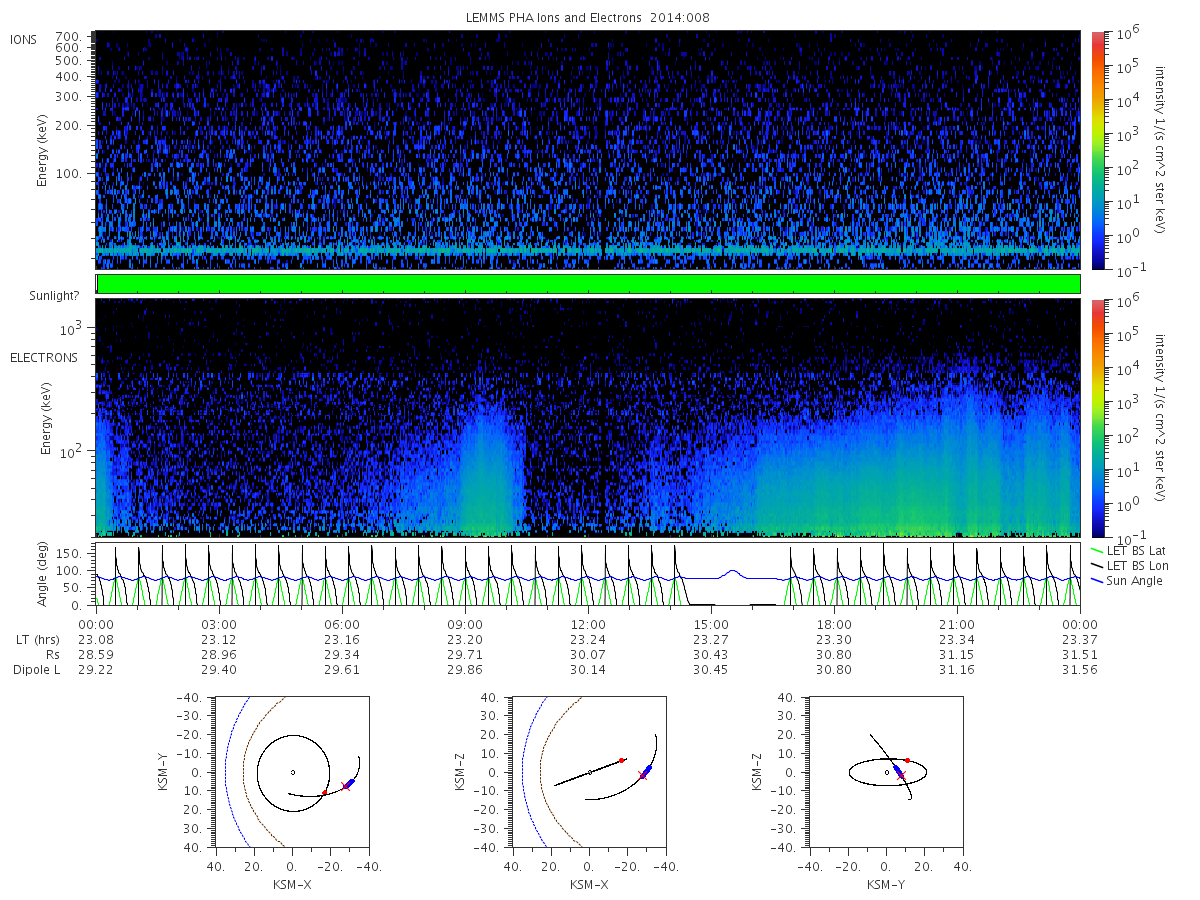Click the electrons intensity color bar

(1097, 418)
